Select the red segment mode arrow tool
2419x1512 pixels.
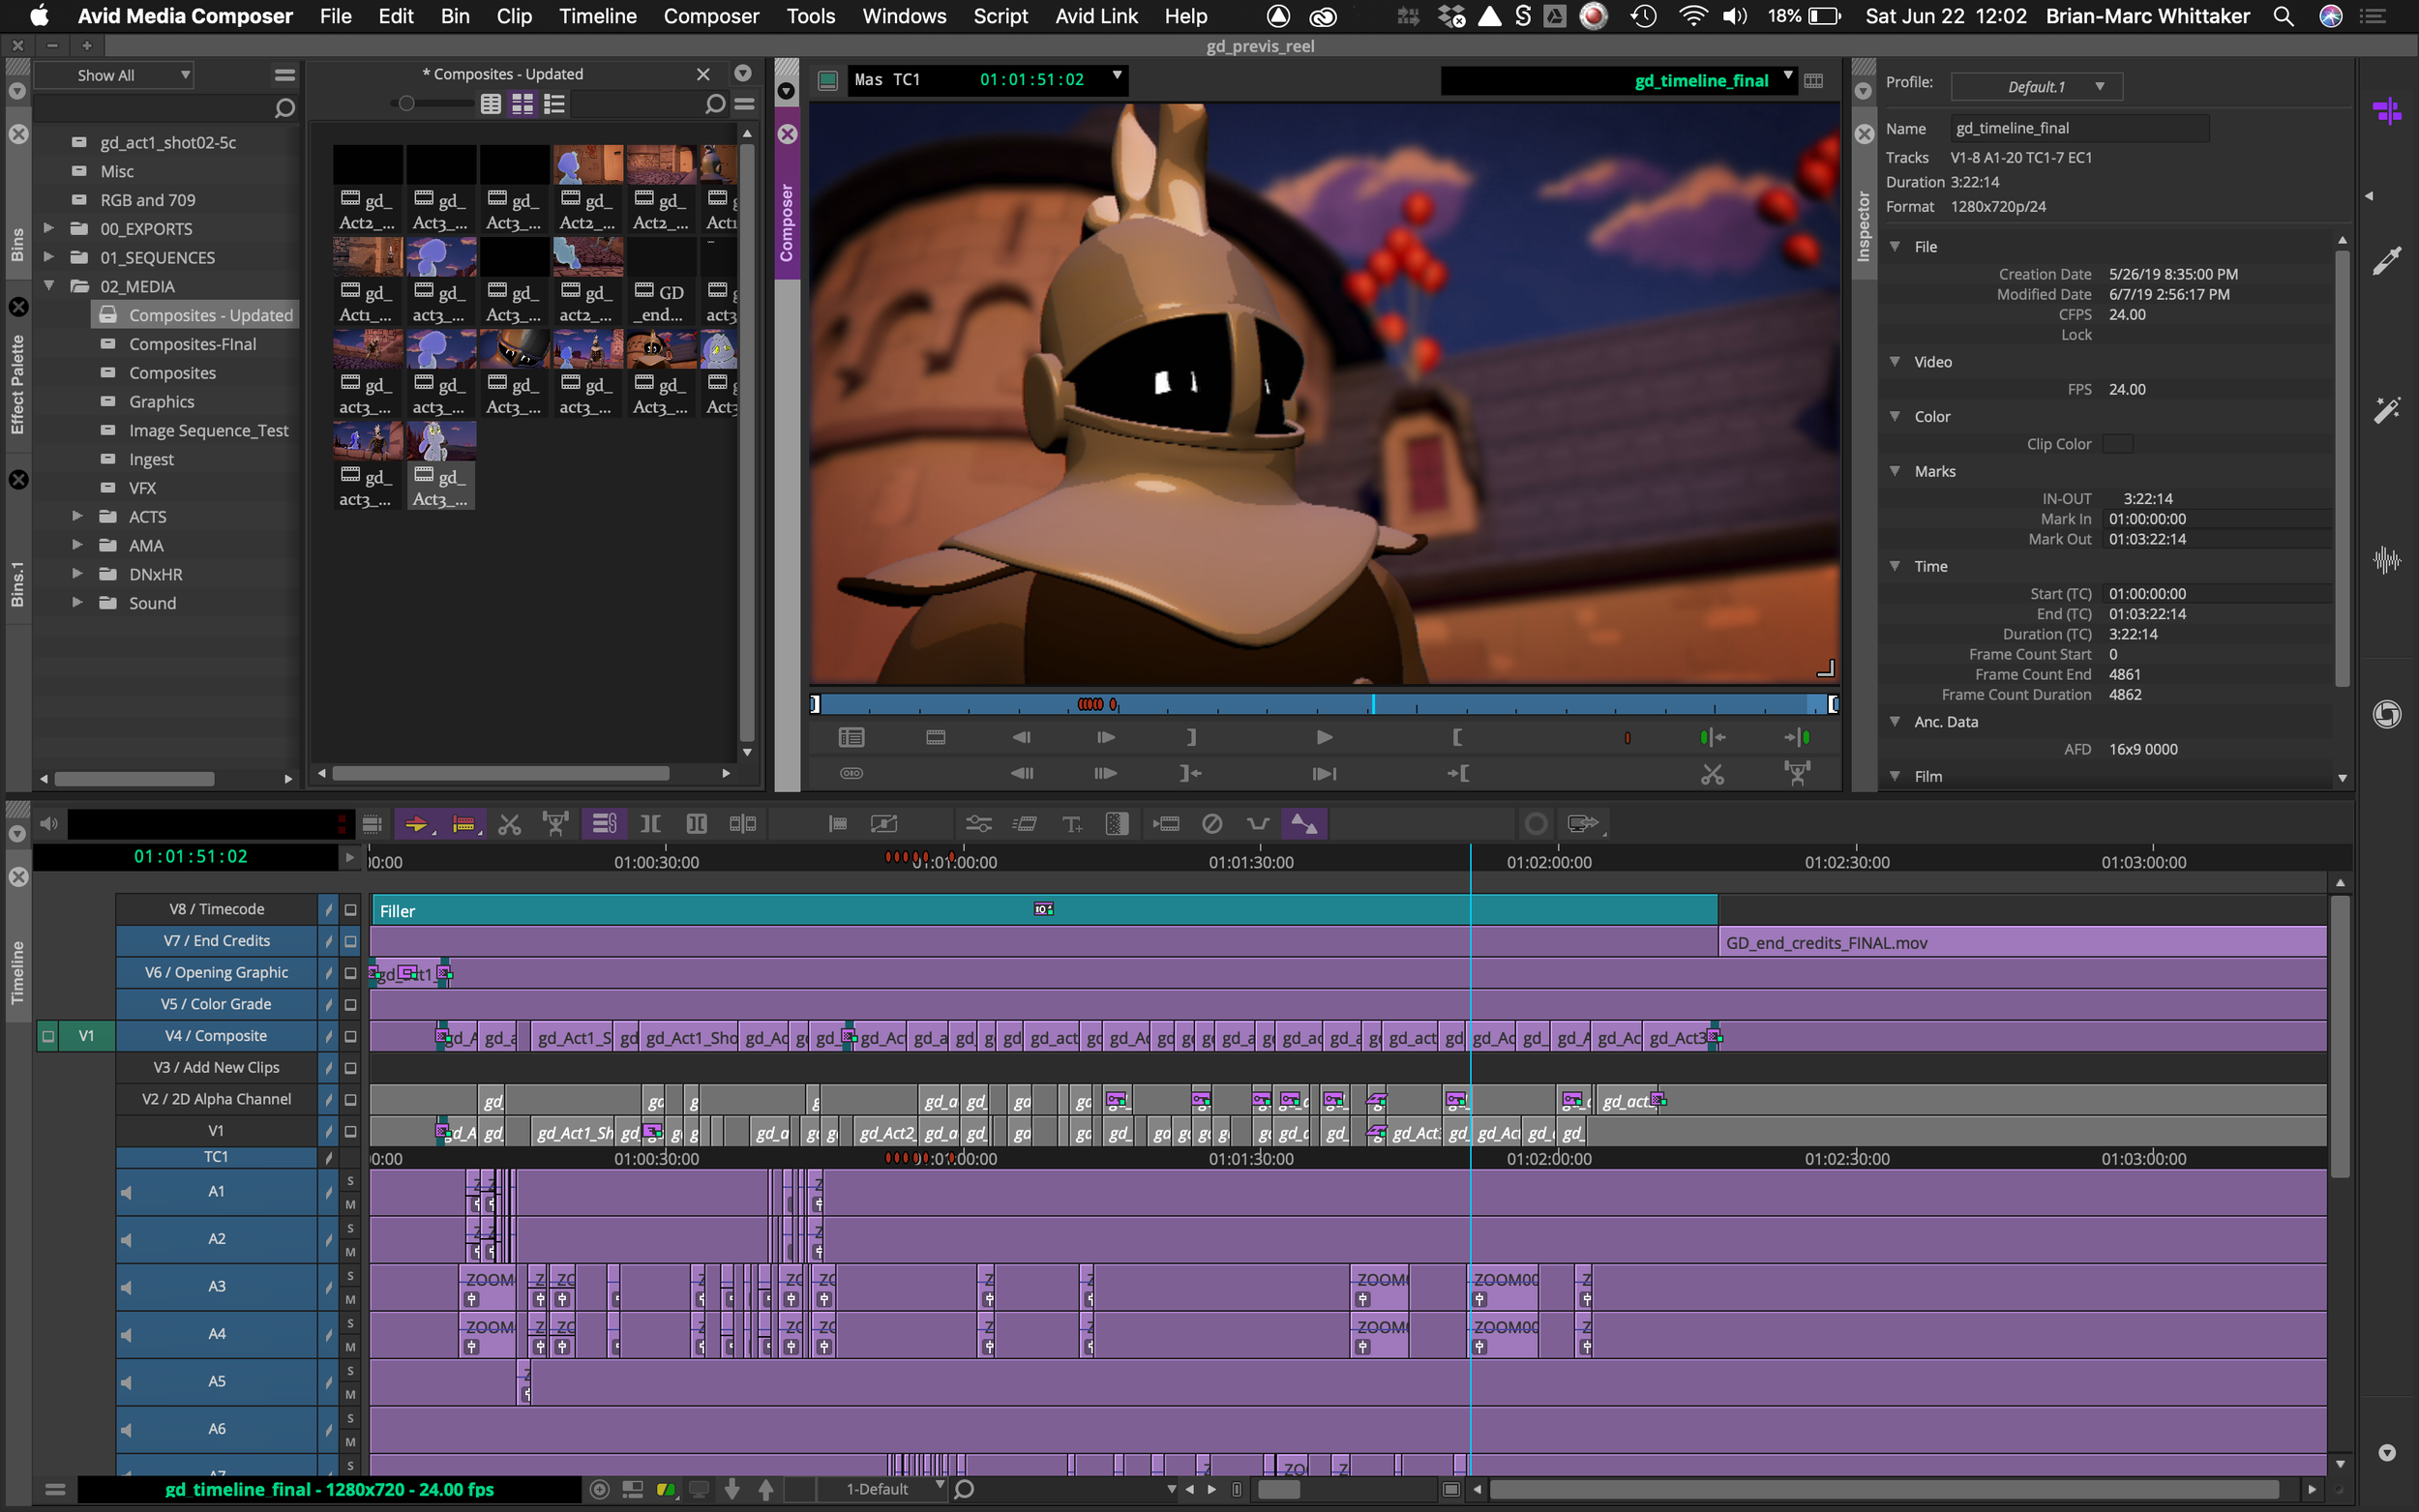(x=416, y=824)
